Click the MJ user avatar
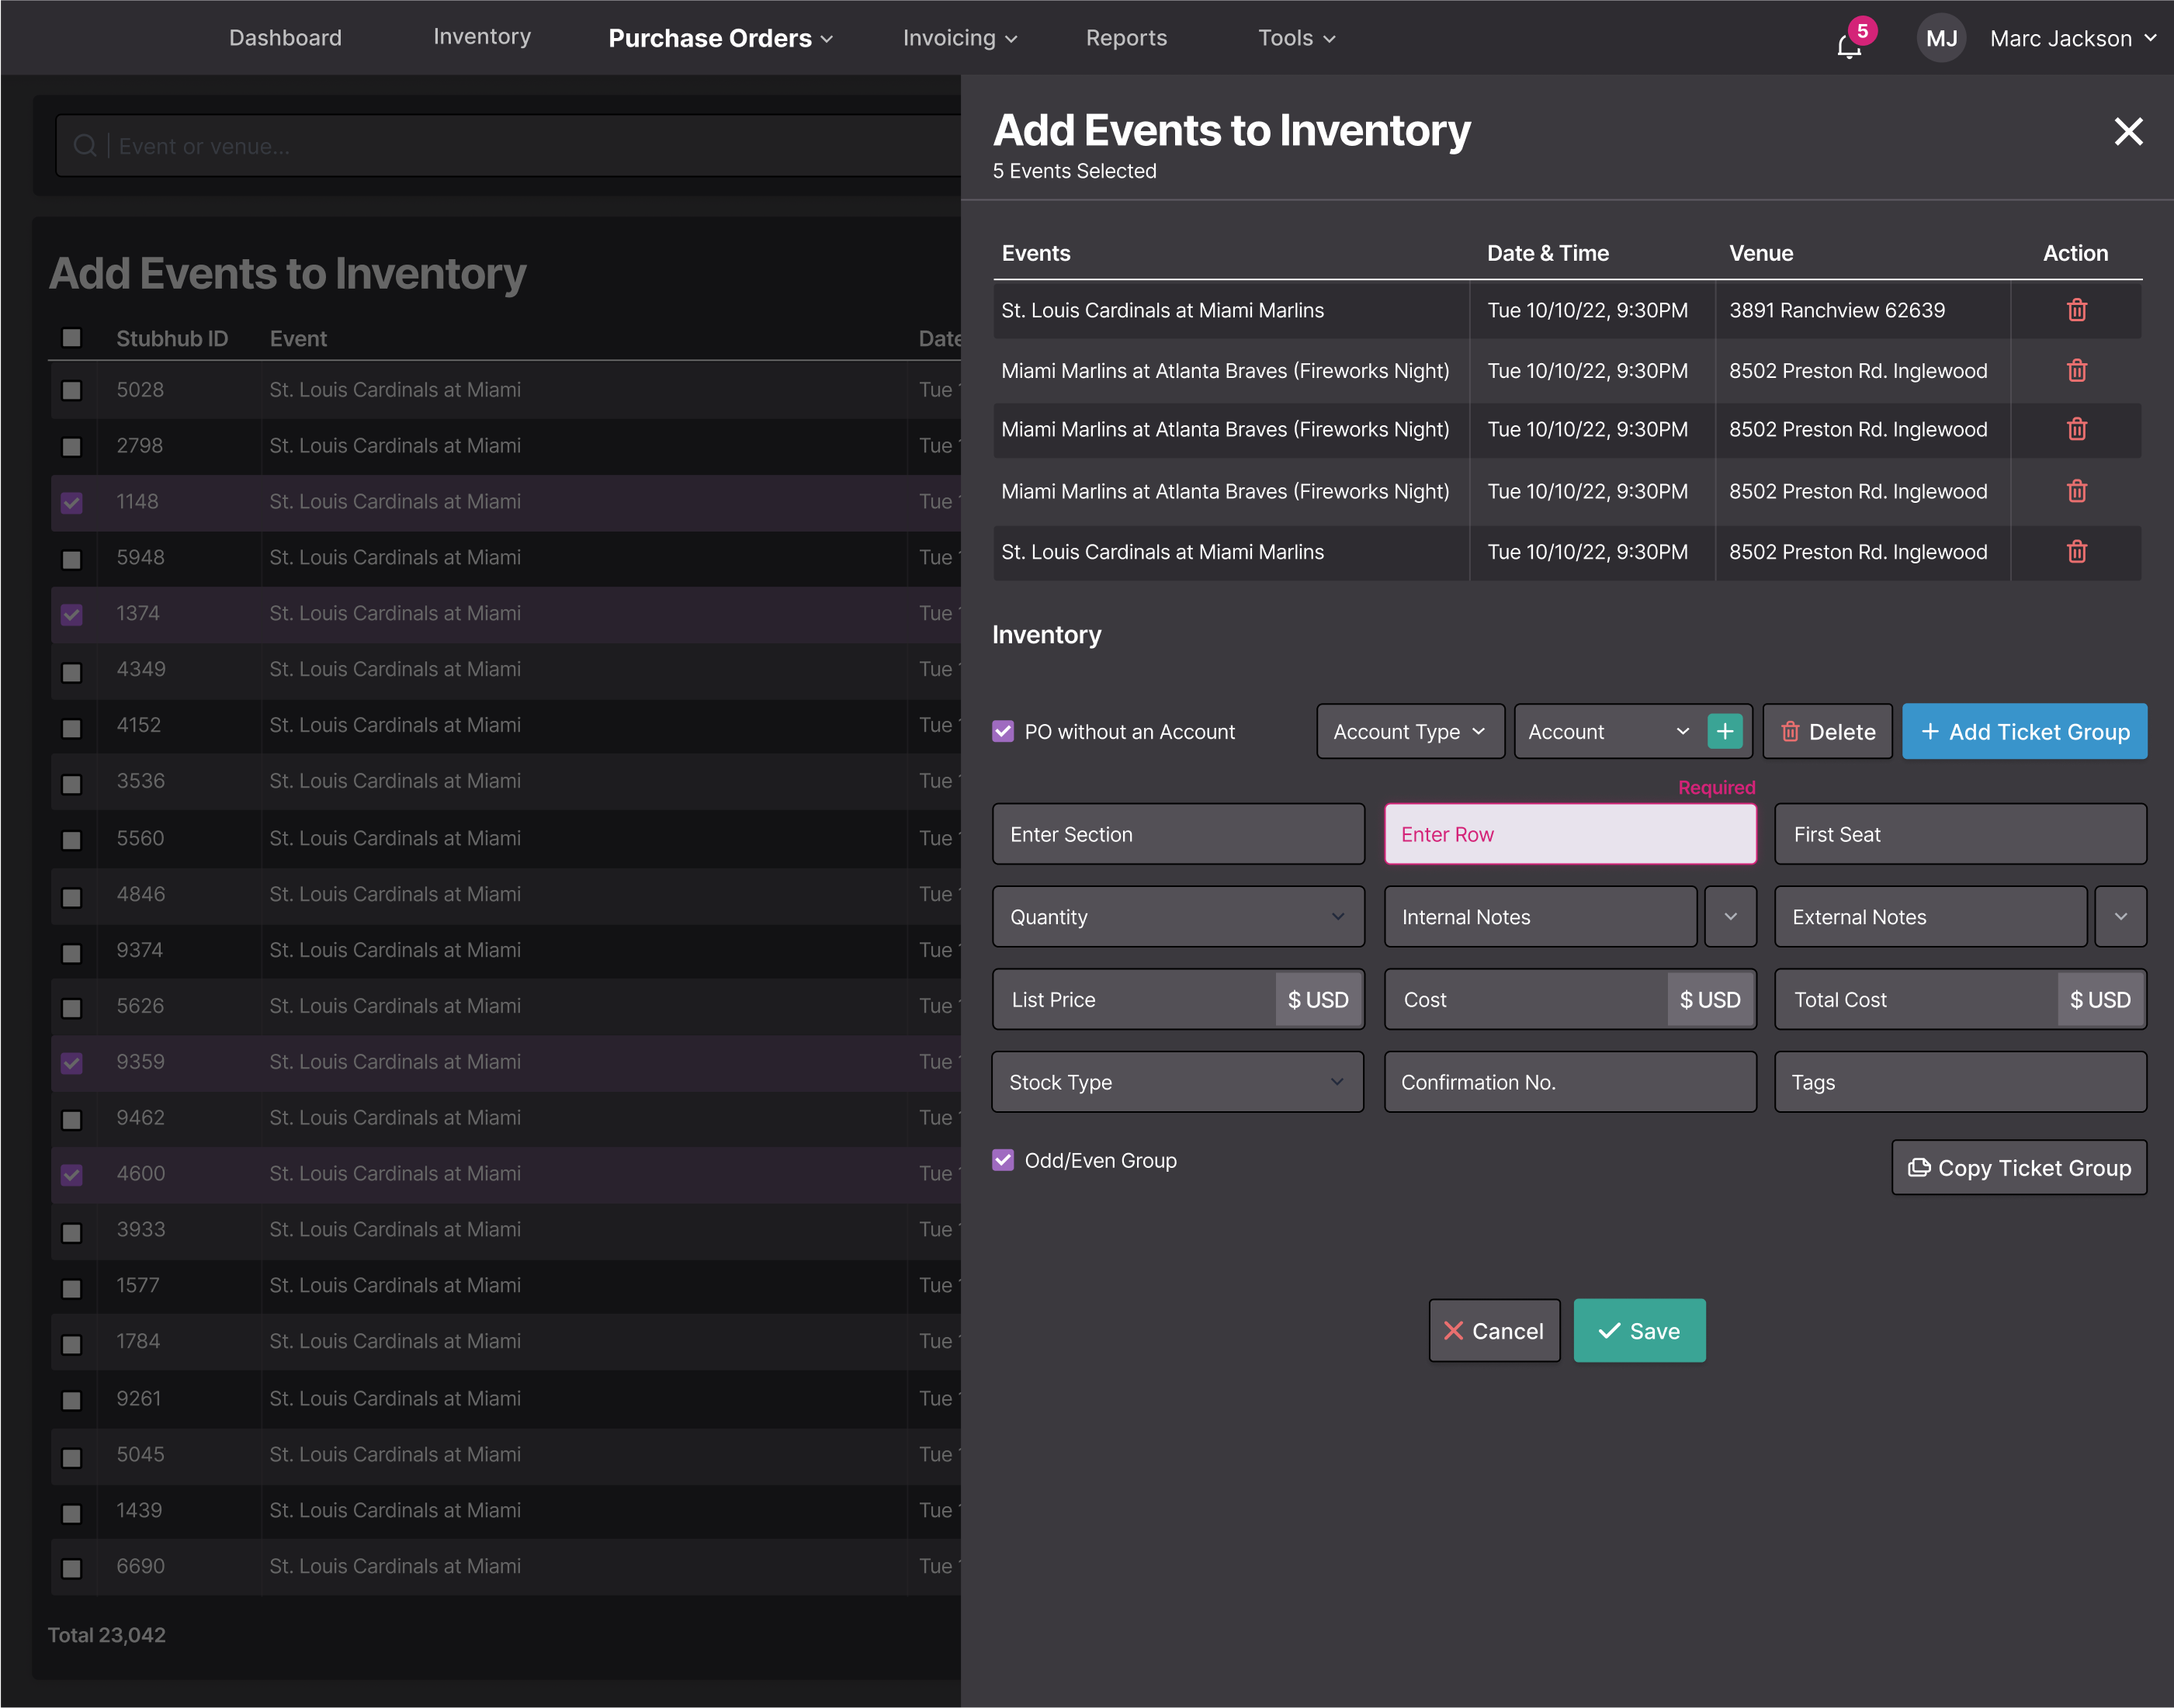 coord(1940,38)
